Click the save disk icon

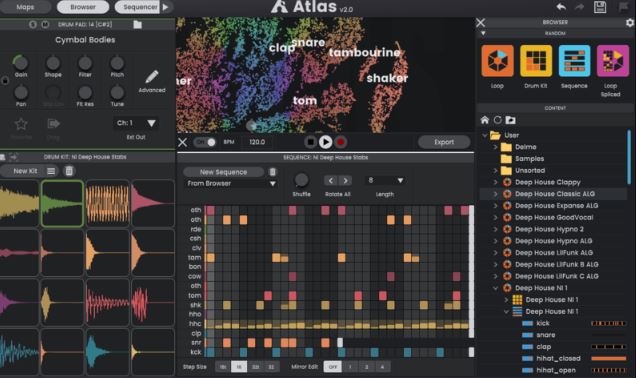pos(600,7)
